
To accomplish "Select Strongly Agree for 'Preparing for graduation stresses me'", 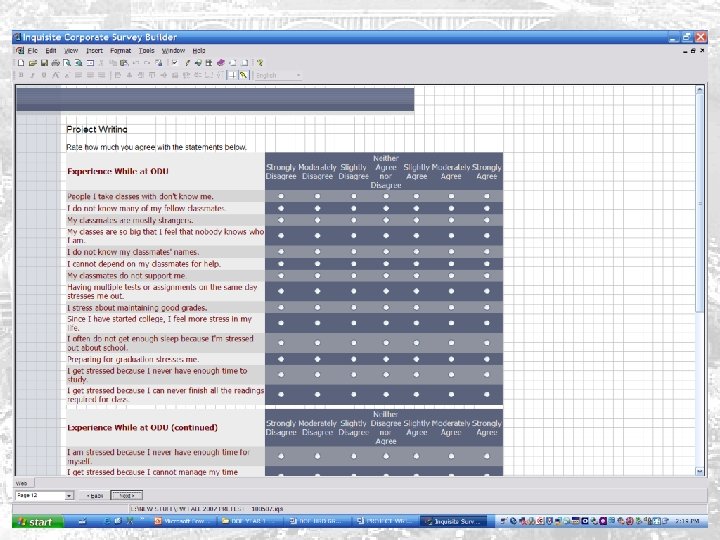I will (x=487, y=359).
